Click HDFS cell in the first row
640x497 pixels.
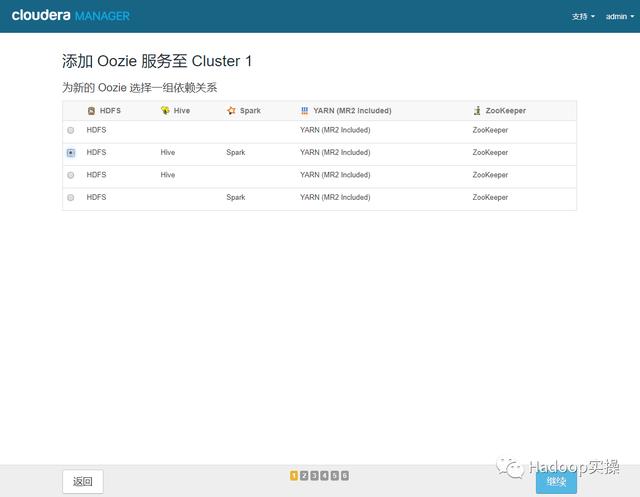pos(96,130)
